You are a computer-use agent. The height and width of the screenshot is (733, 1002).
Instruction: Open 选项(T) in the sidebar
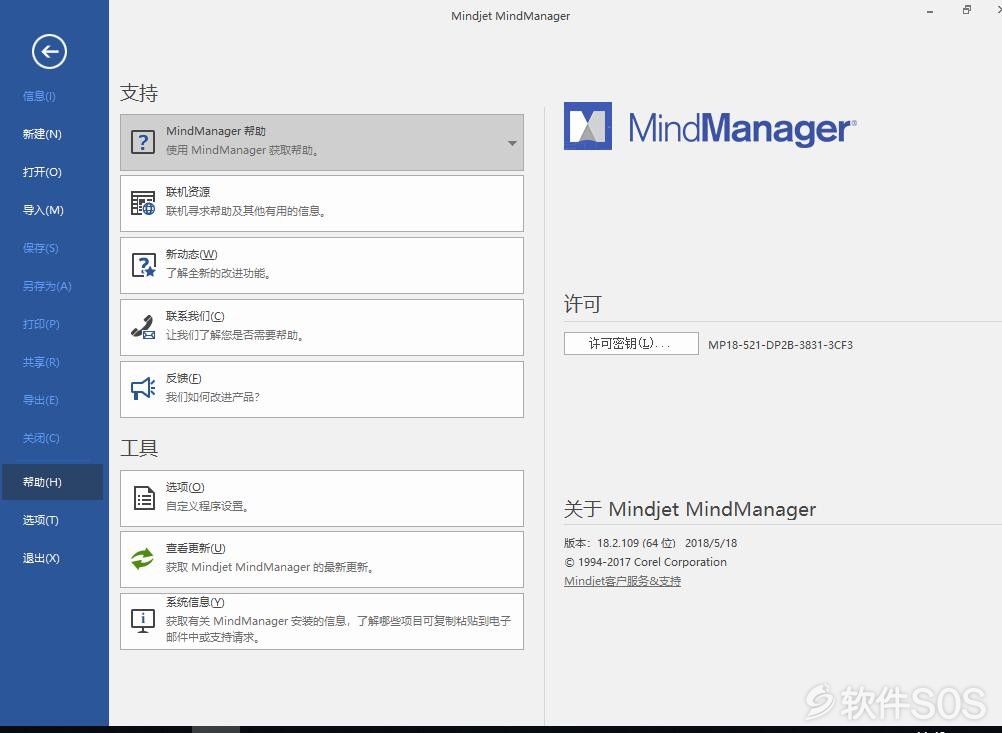coord(40,520)
